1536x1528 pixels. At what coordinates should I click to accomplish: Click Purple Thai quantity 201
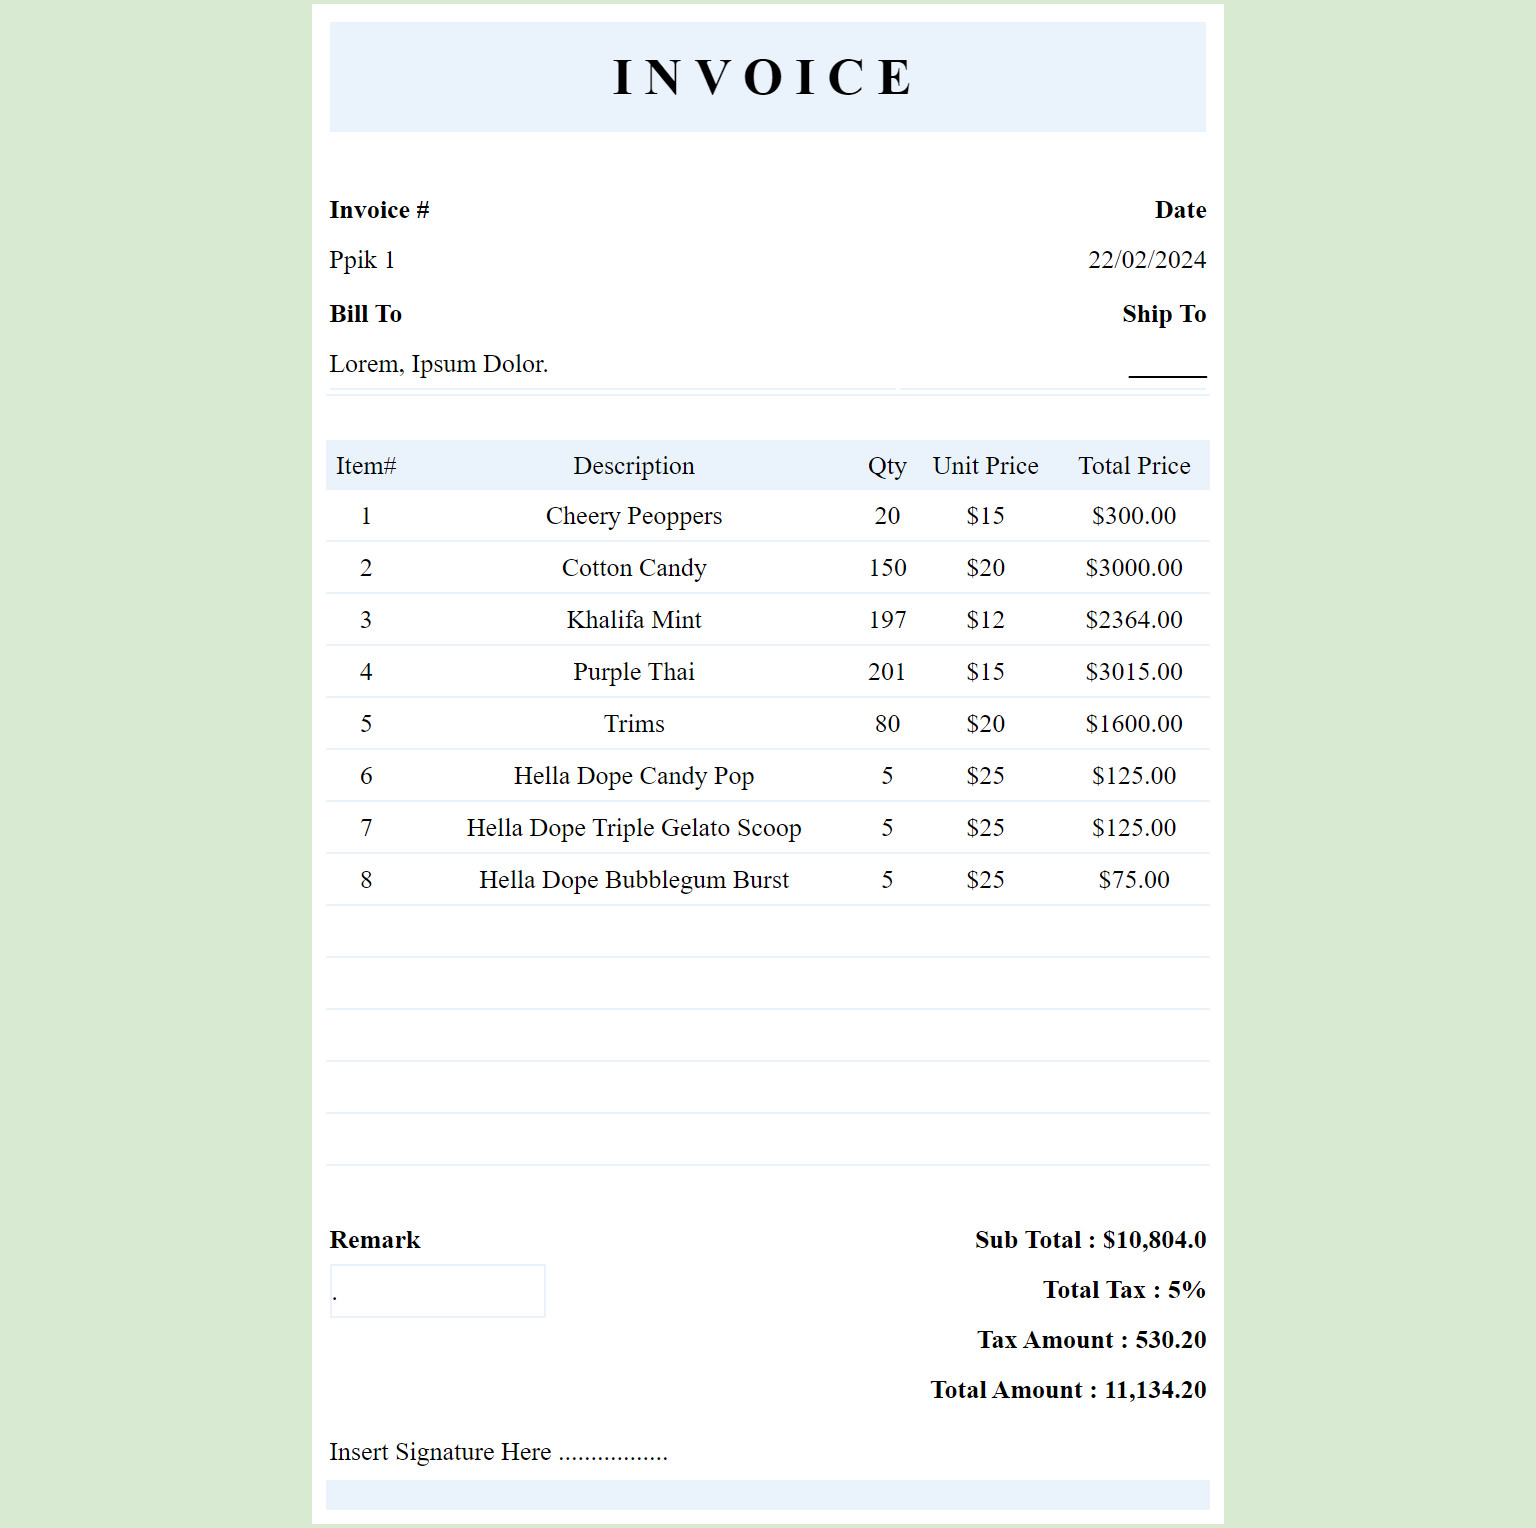pyautogui.click(x=886, y=672)
